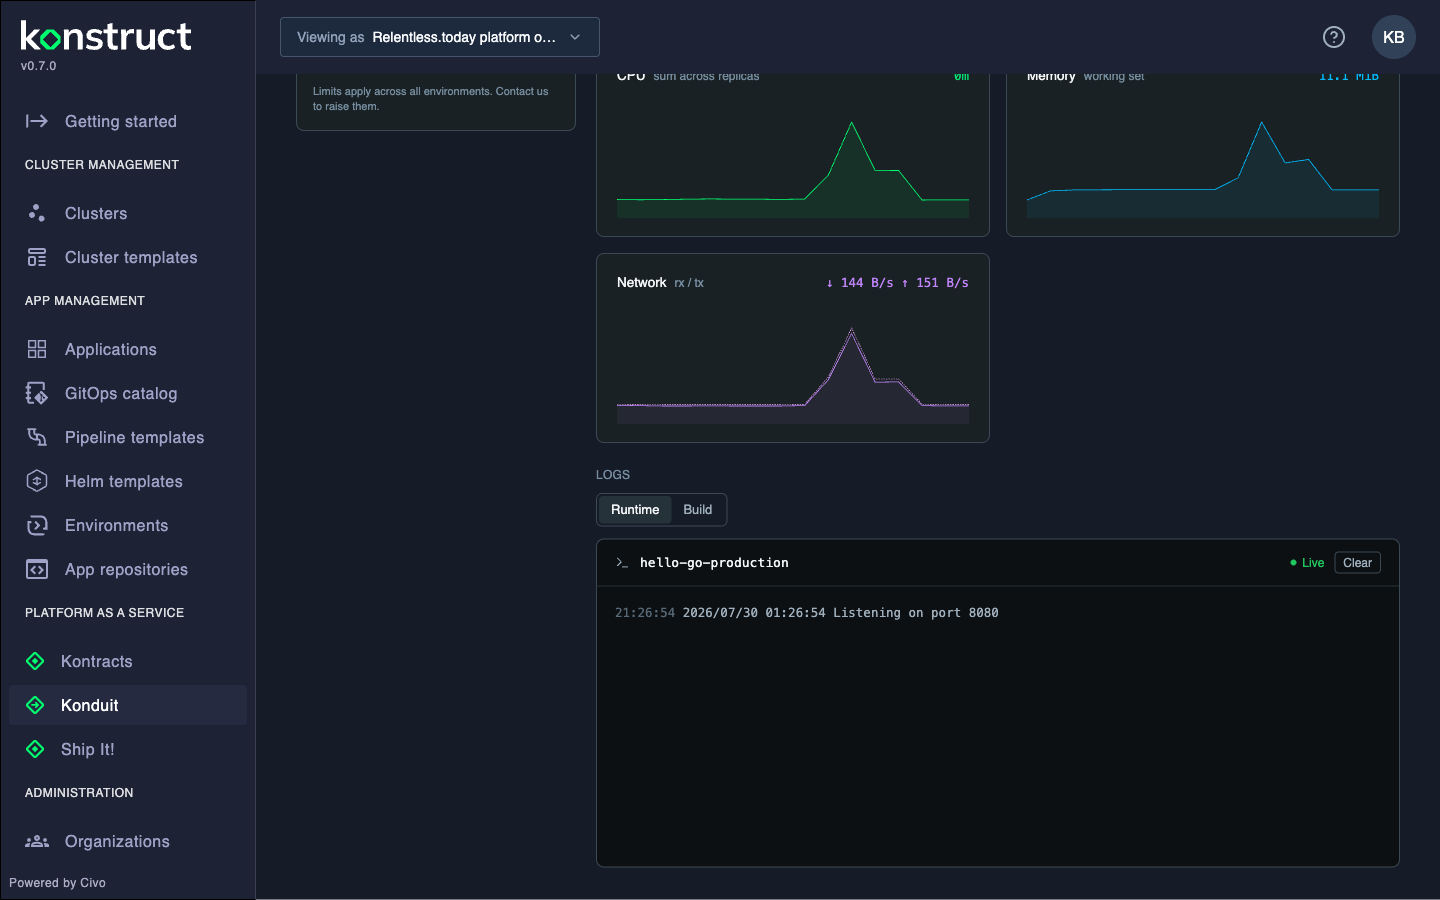This screenshot has height=900, width=1440.
Task: Switch to the Runtime logs tab
Action: (x=635, y=510)
